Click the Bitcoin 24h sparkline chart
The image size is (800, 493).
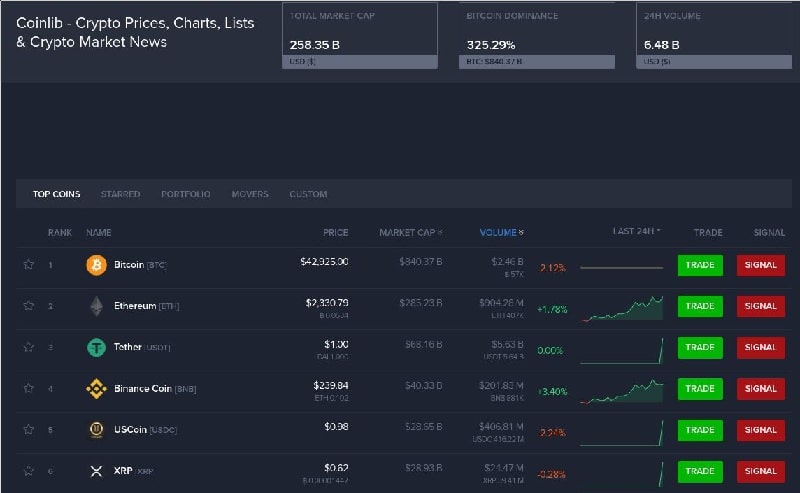click(621, 267)
